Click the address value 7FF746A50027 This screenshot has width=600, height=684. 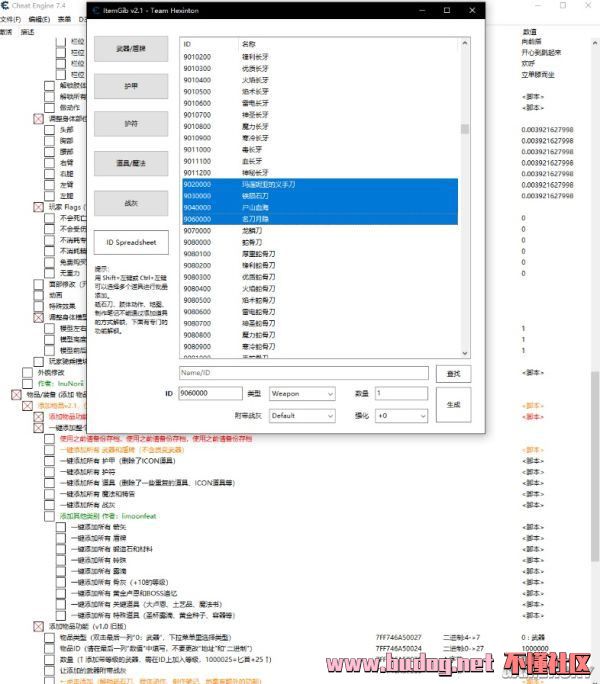[x=398, y=638]
